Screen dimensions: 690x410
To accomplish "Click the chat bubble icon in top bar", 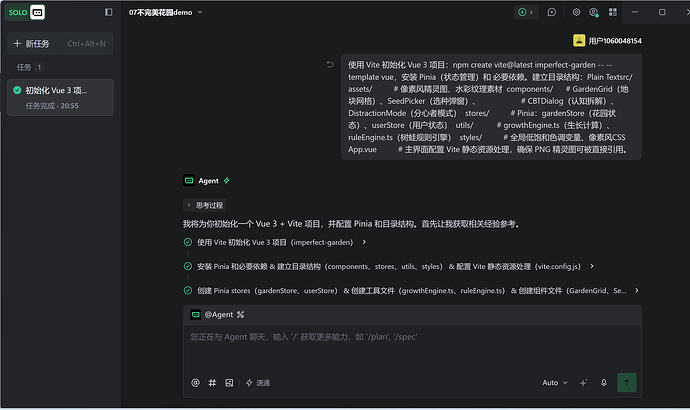I will [x=551, y=12].
